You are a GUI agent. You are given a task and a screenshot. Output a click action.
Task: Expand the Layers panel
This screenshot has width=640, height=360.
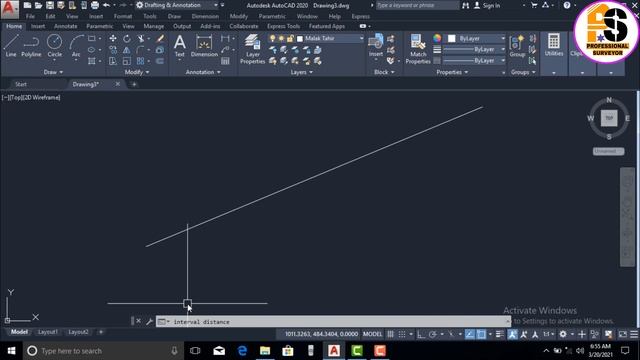[x=302, y=72]
